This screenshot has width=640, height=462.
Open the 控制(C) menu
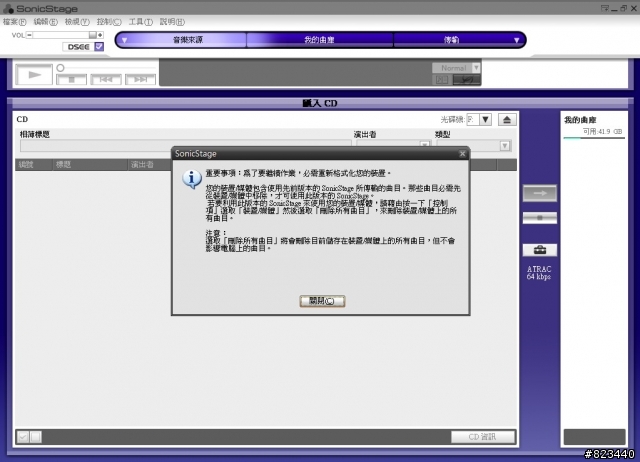tap(109, 22)
